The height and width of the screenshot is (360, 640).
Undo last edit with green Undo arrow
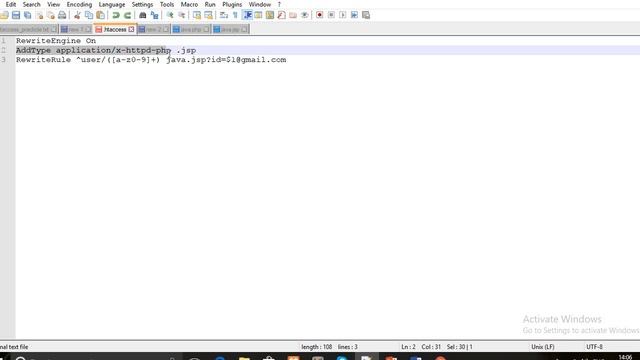(116, 15)
